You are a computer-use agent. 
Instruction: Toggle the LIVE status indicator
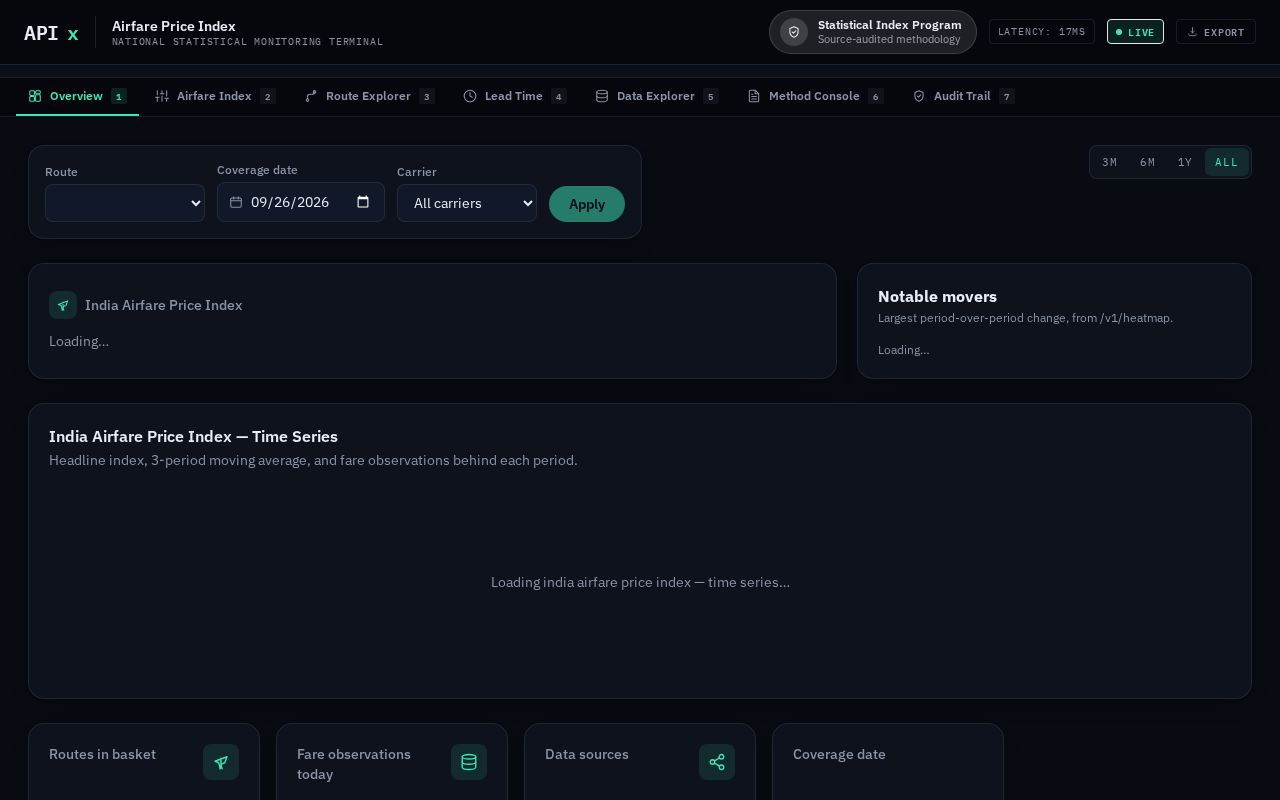(x=1135, y=32)
